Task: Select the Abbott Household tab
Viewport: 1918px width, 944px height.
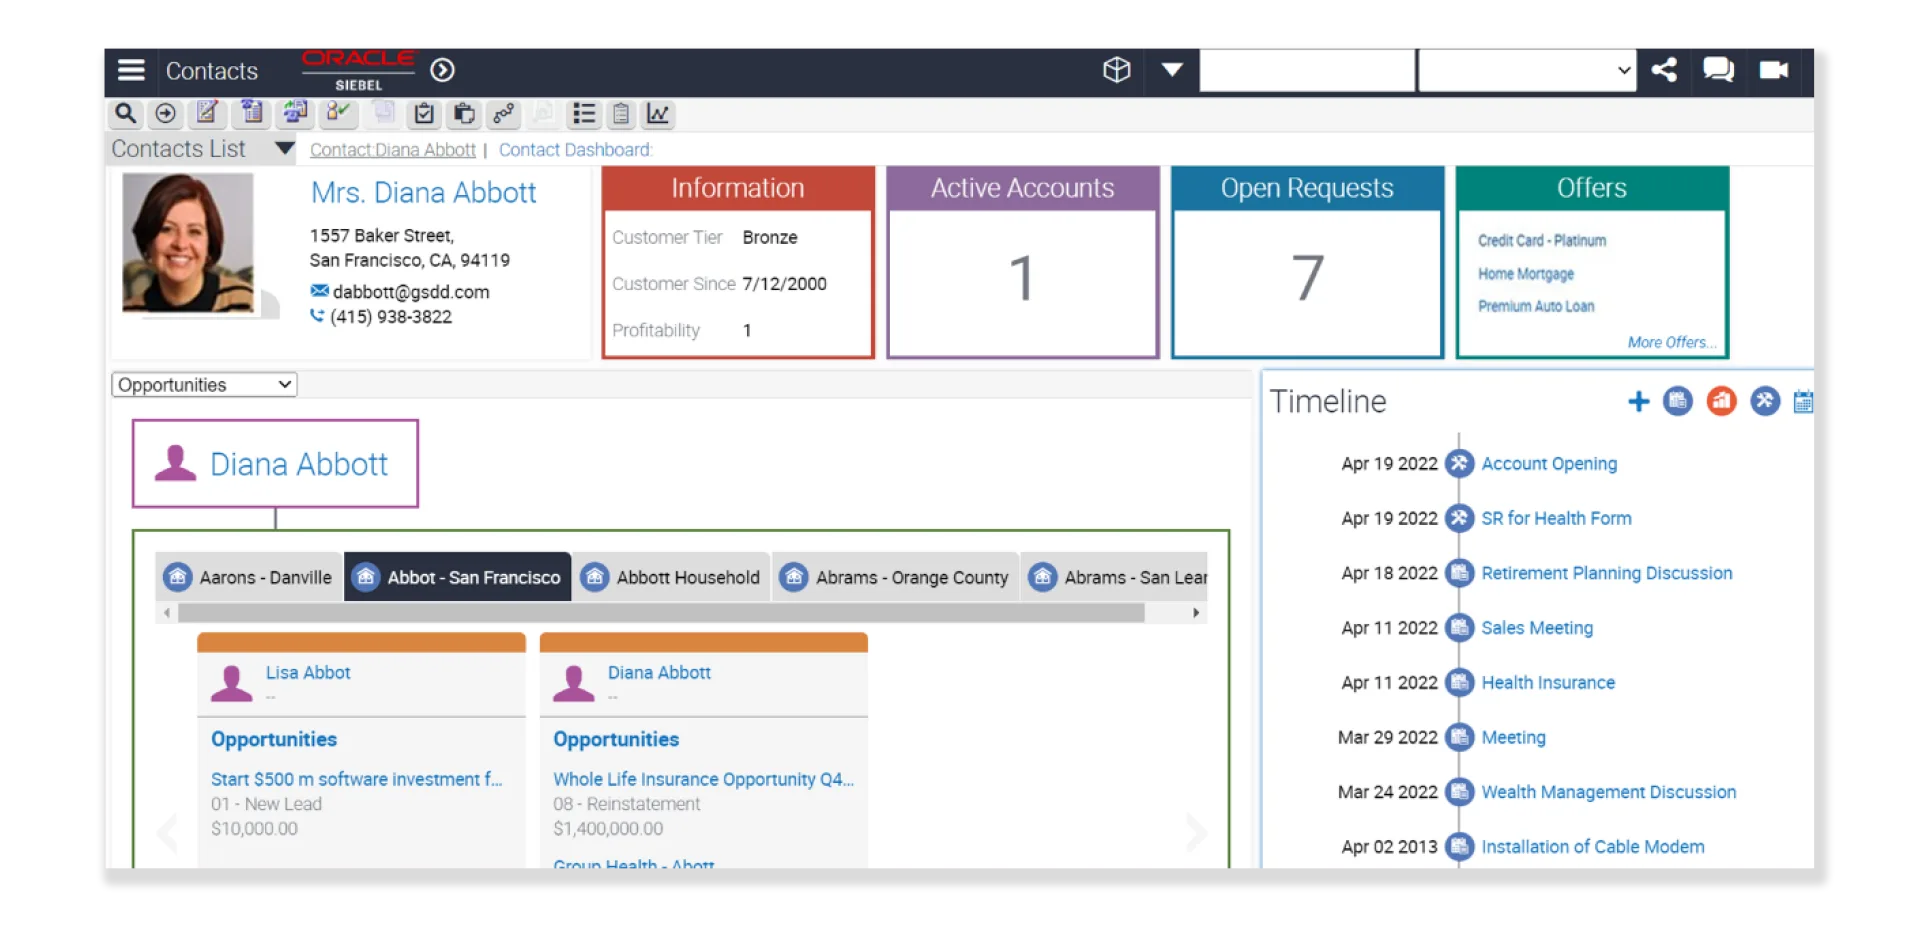Action: click(671, 577)
